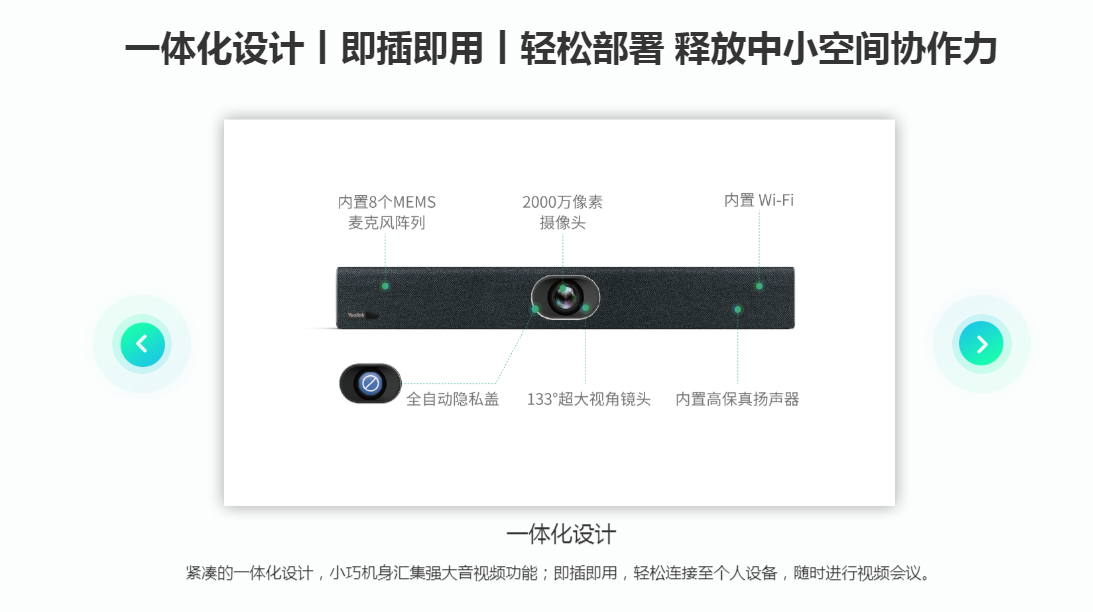Click the main heading 一体化设计 即插即用
This screenshot has width=1093, height=612.
point(561,49)
